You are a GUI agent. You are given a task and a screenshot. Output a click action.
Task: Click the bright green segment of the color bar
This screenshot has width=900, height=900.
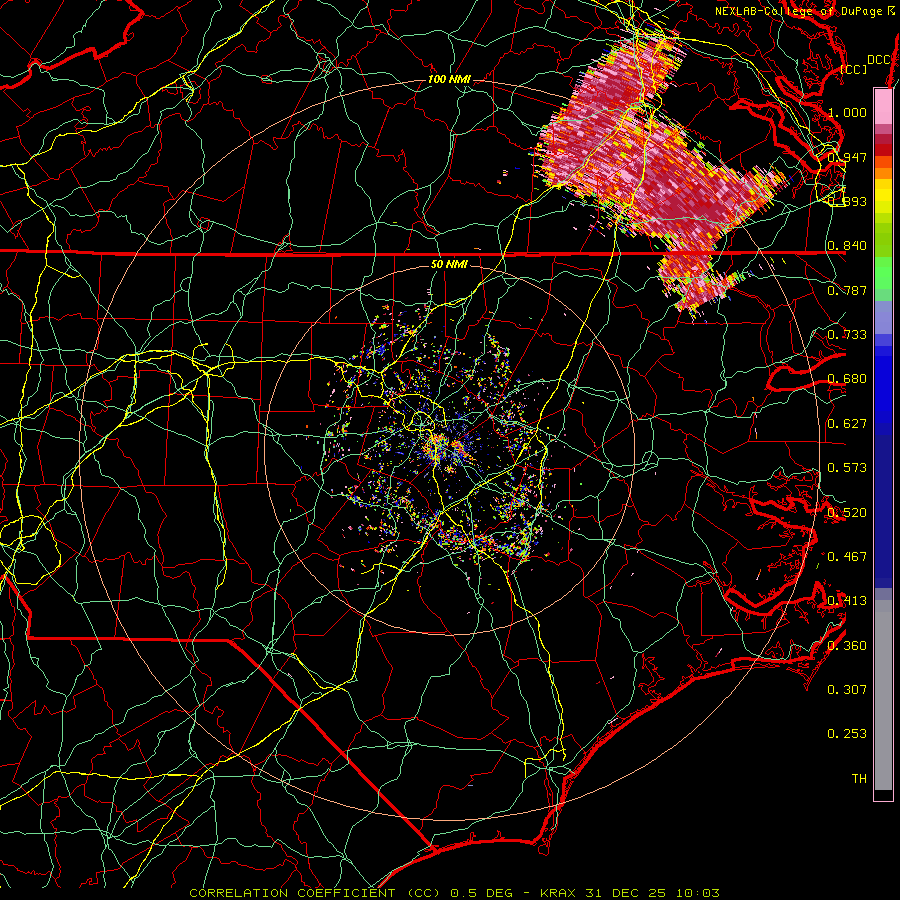point(883,274)
